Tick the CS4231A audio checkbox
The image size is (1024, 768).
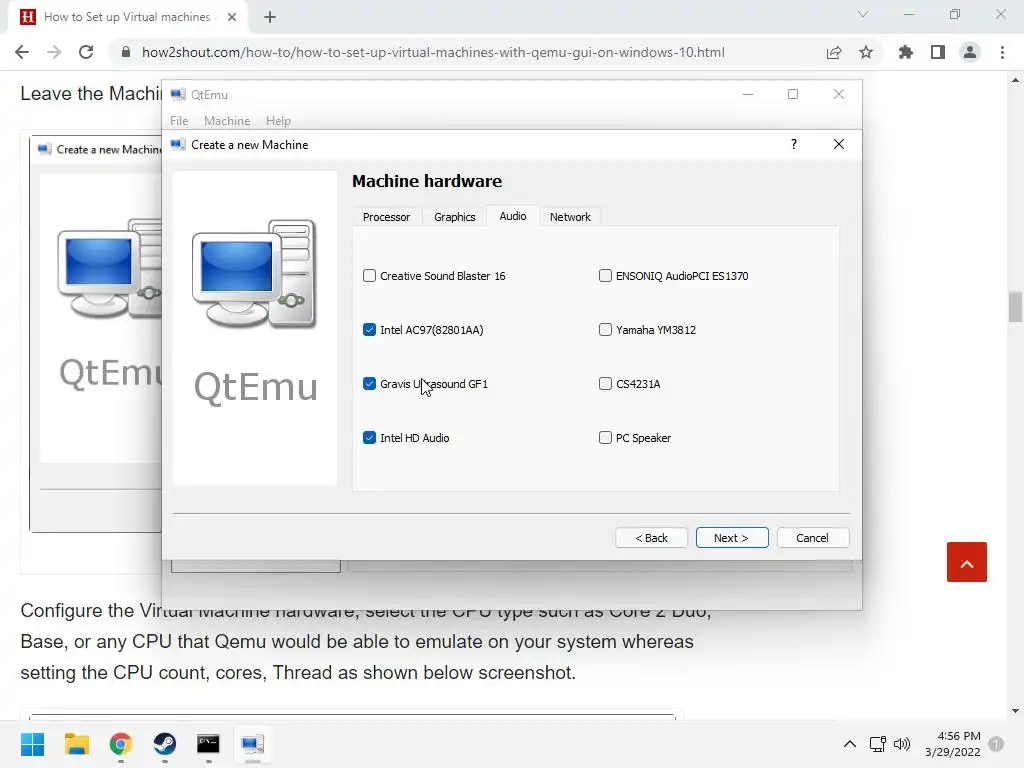[605, 384]
